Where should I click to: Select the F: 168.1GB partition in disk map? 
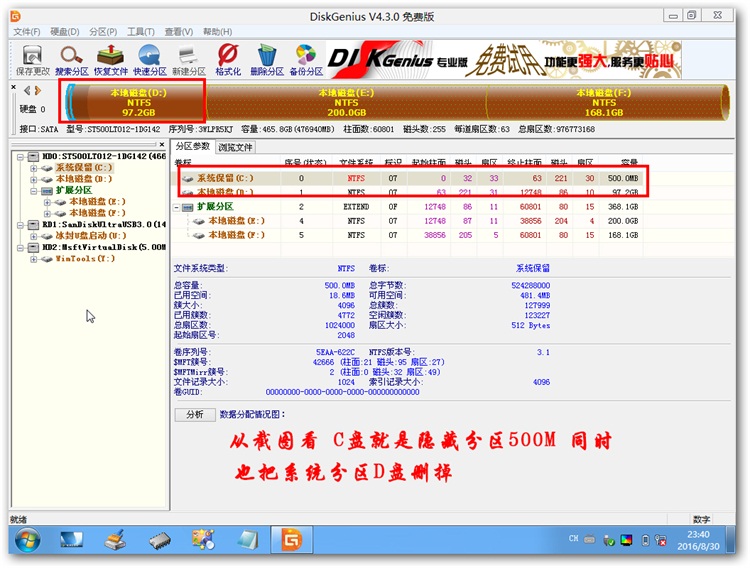click(x=604, y=102)
